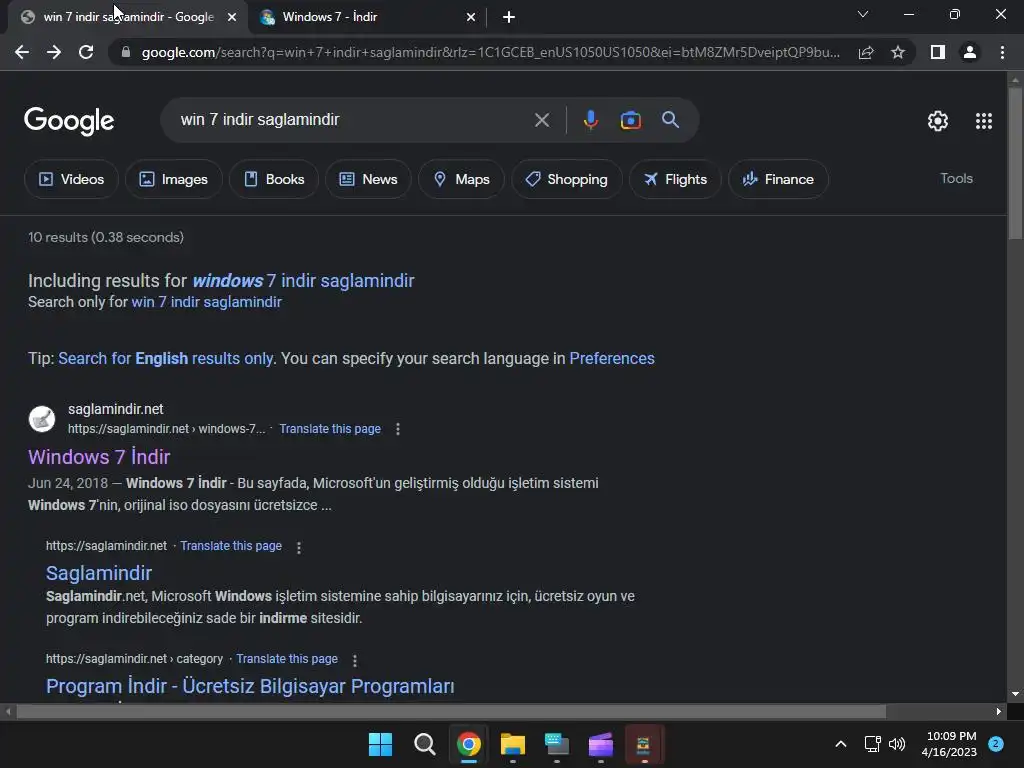Close the Google search tab
This screenshot has height=768, width=1024.
tap(232, 17)
